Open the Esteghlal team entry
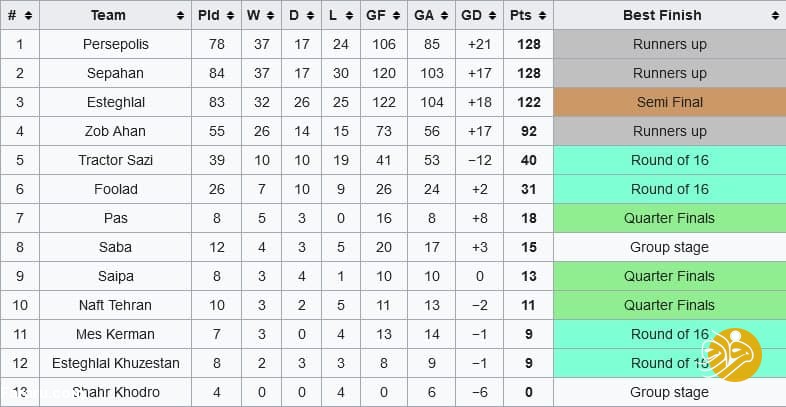The height and width of the screenshot is (407, 786). coord(116,102)
